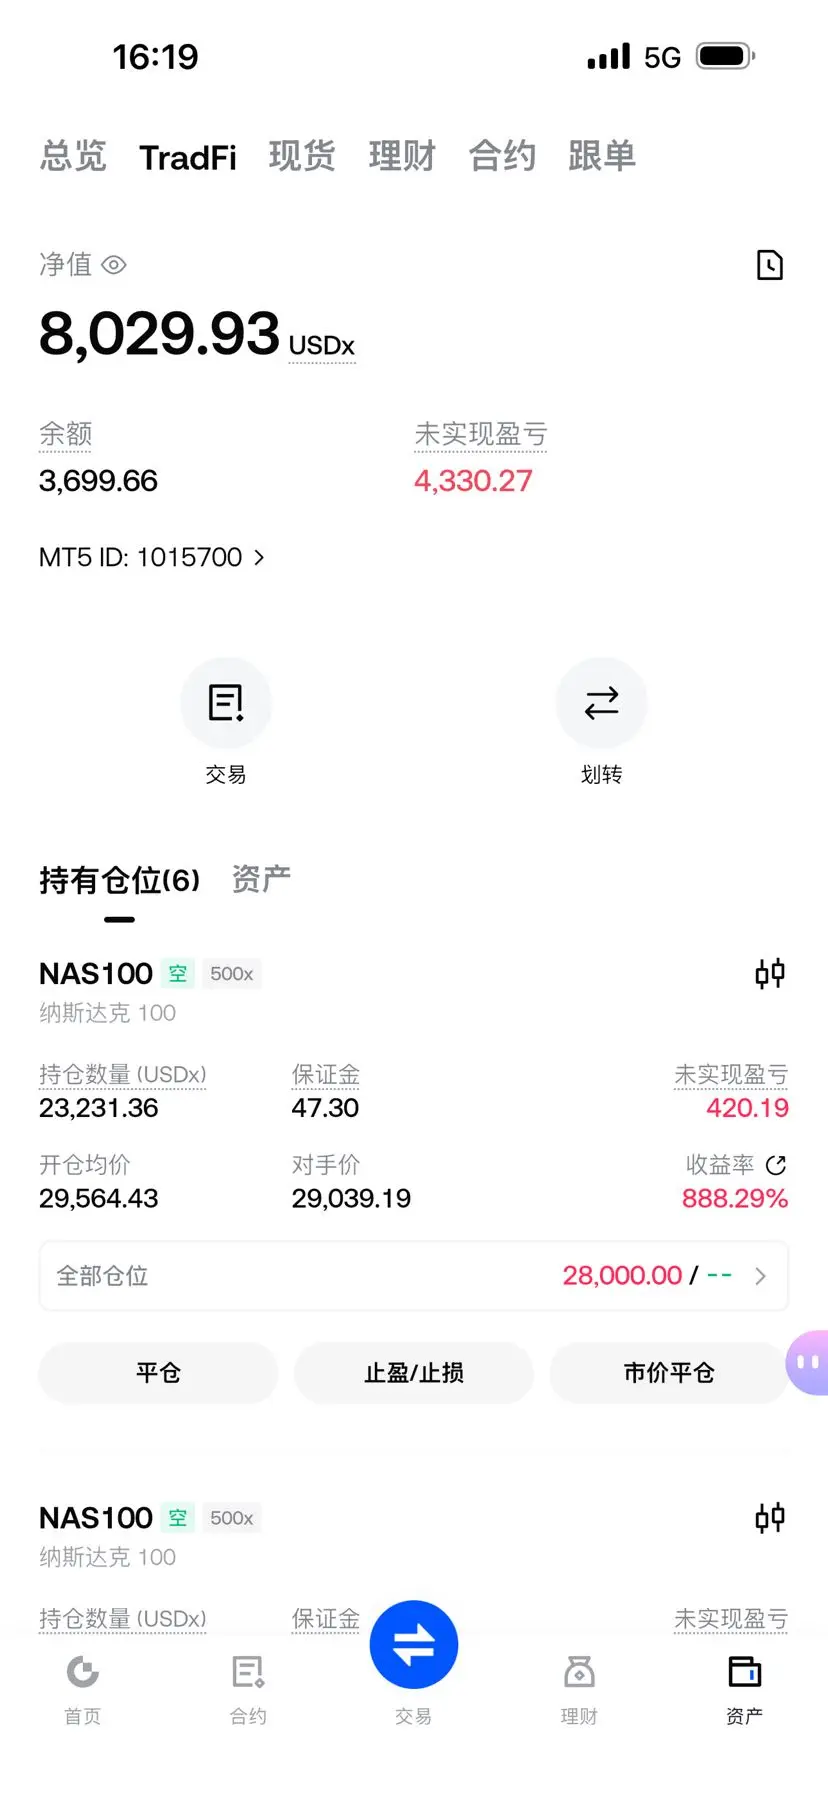Image resolution: width=828 pixels, height=1795 pixels.
Task: Open the history document icon
Action: point(769,265)
